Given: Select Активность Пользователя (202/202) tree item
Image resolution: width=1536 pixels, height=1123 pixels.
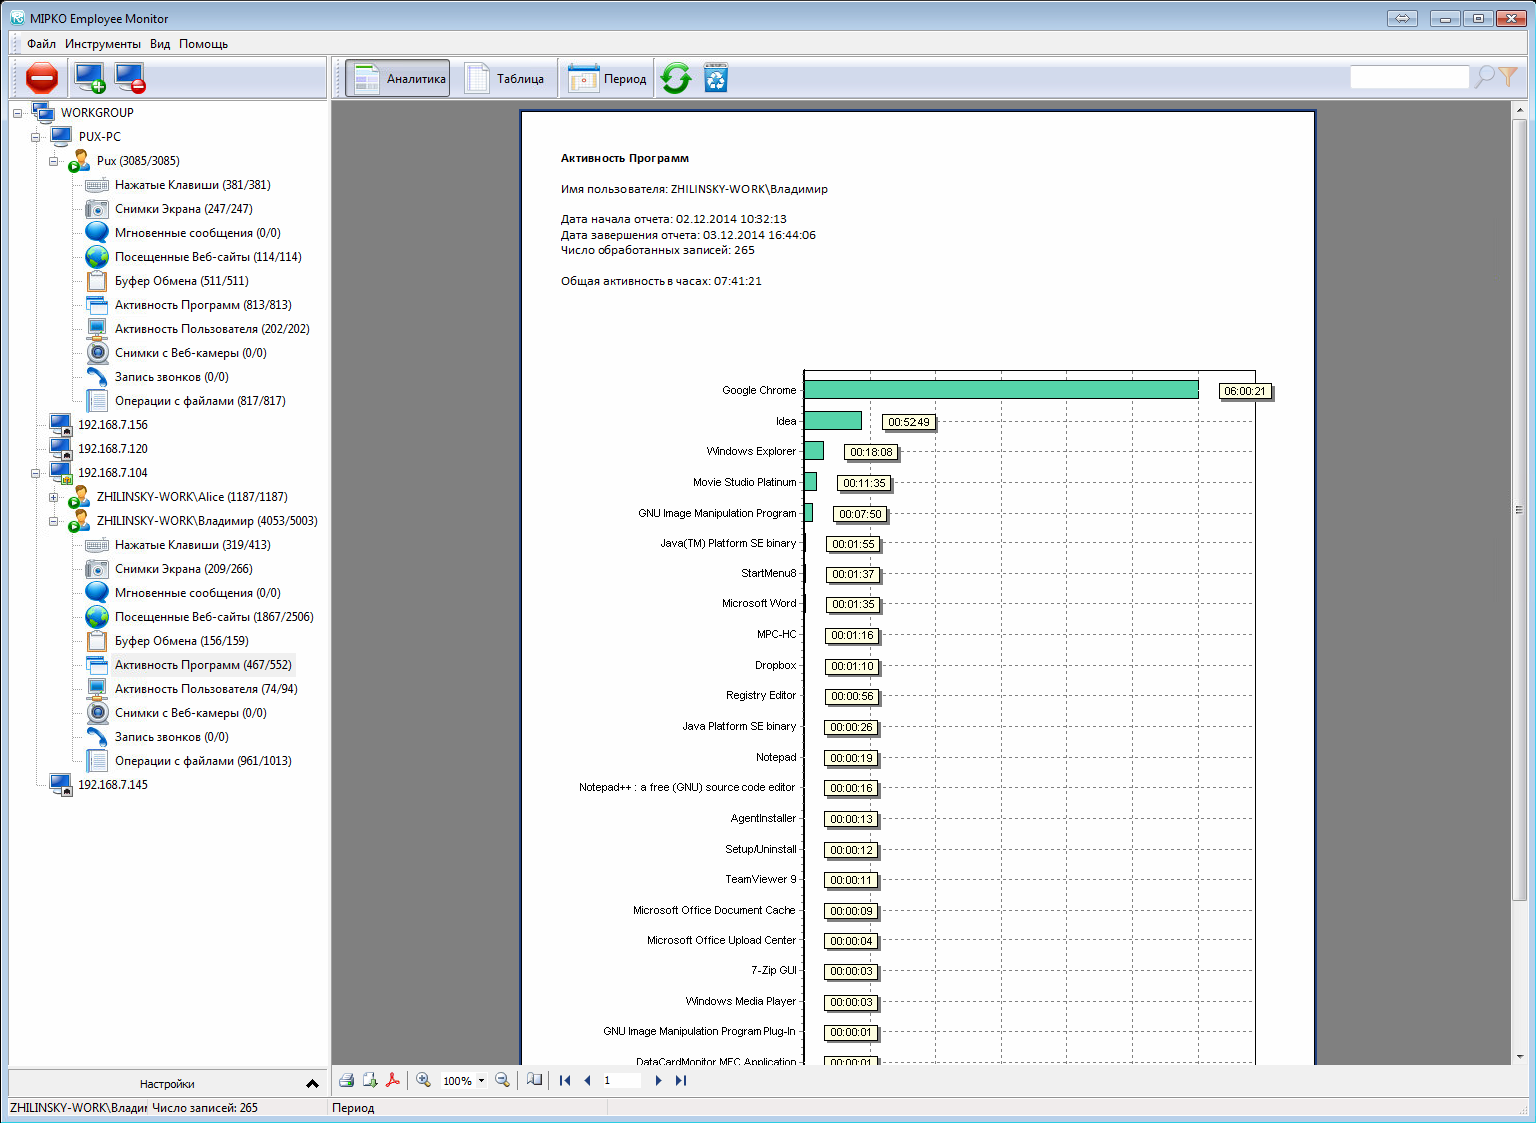Looking at the screenshot, I should click(x=212, y=329).
